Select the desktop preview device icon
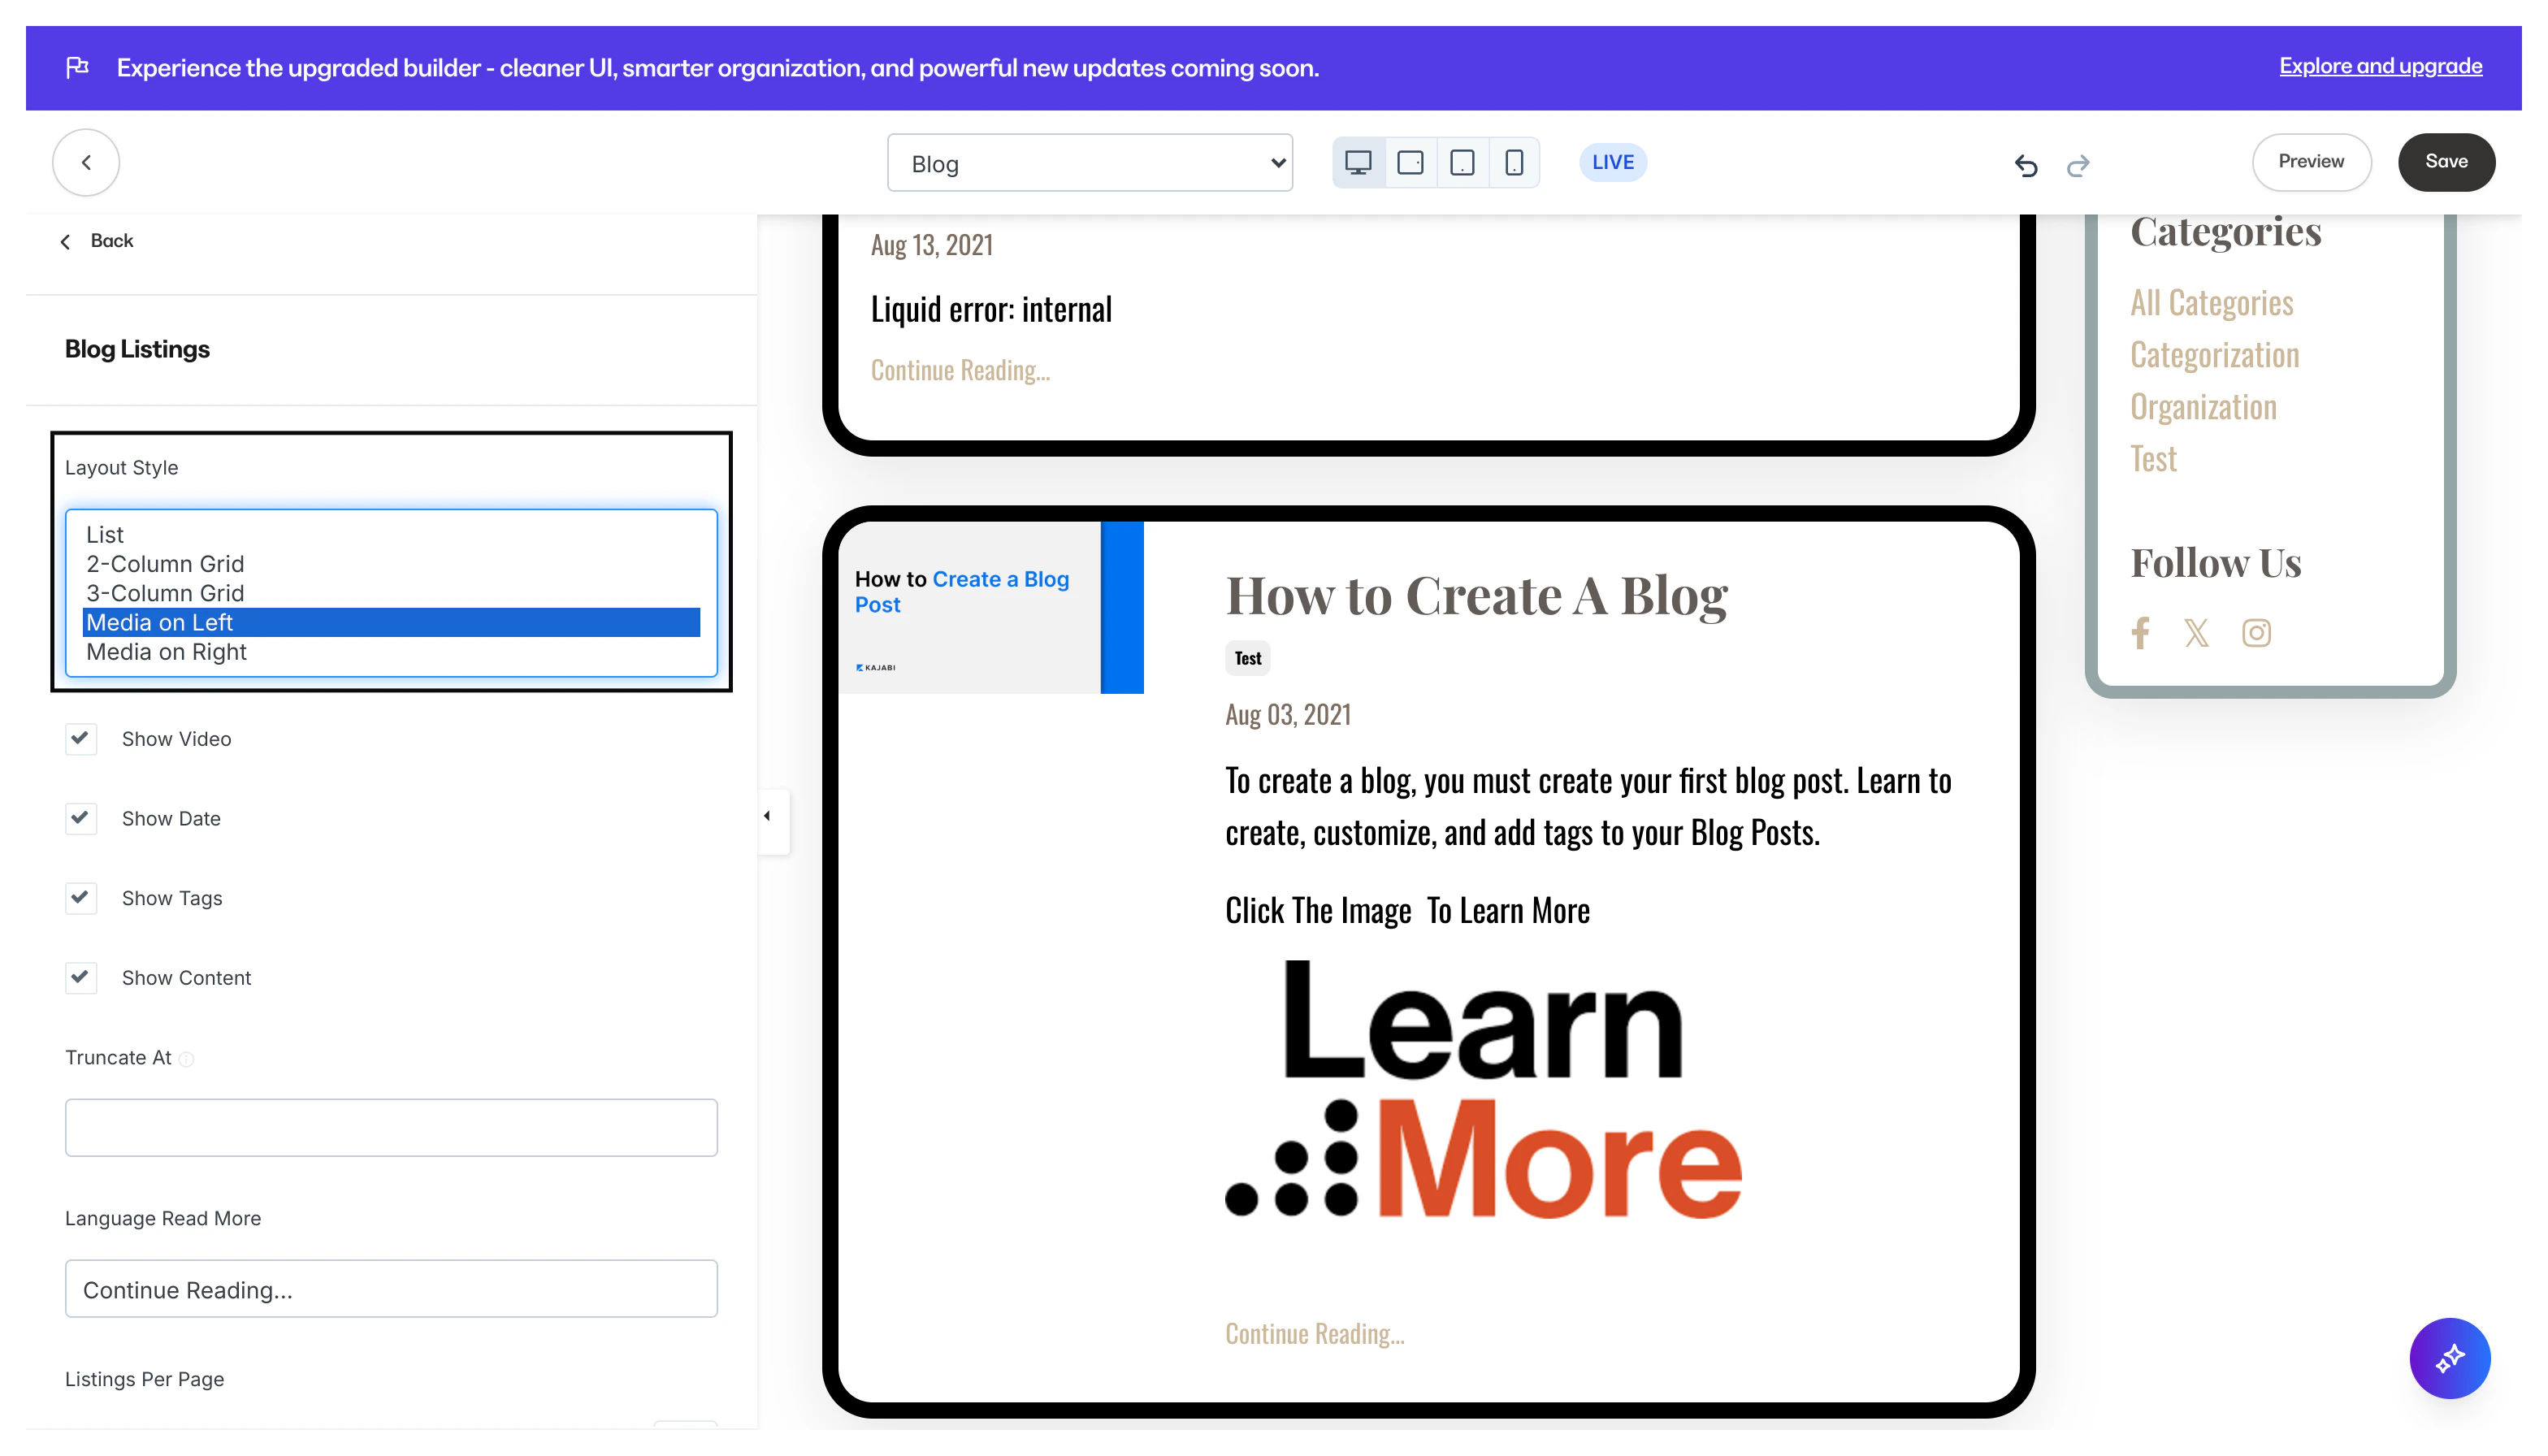 [x=1358, y=163]
